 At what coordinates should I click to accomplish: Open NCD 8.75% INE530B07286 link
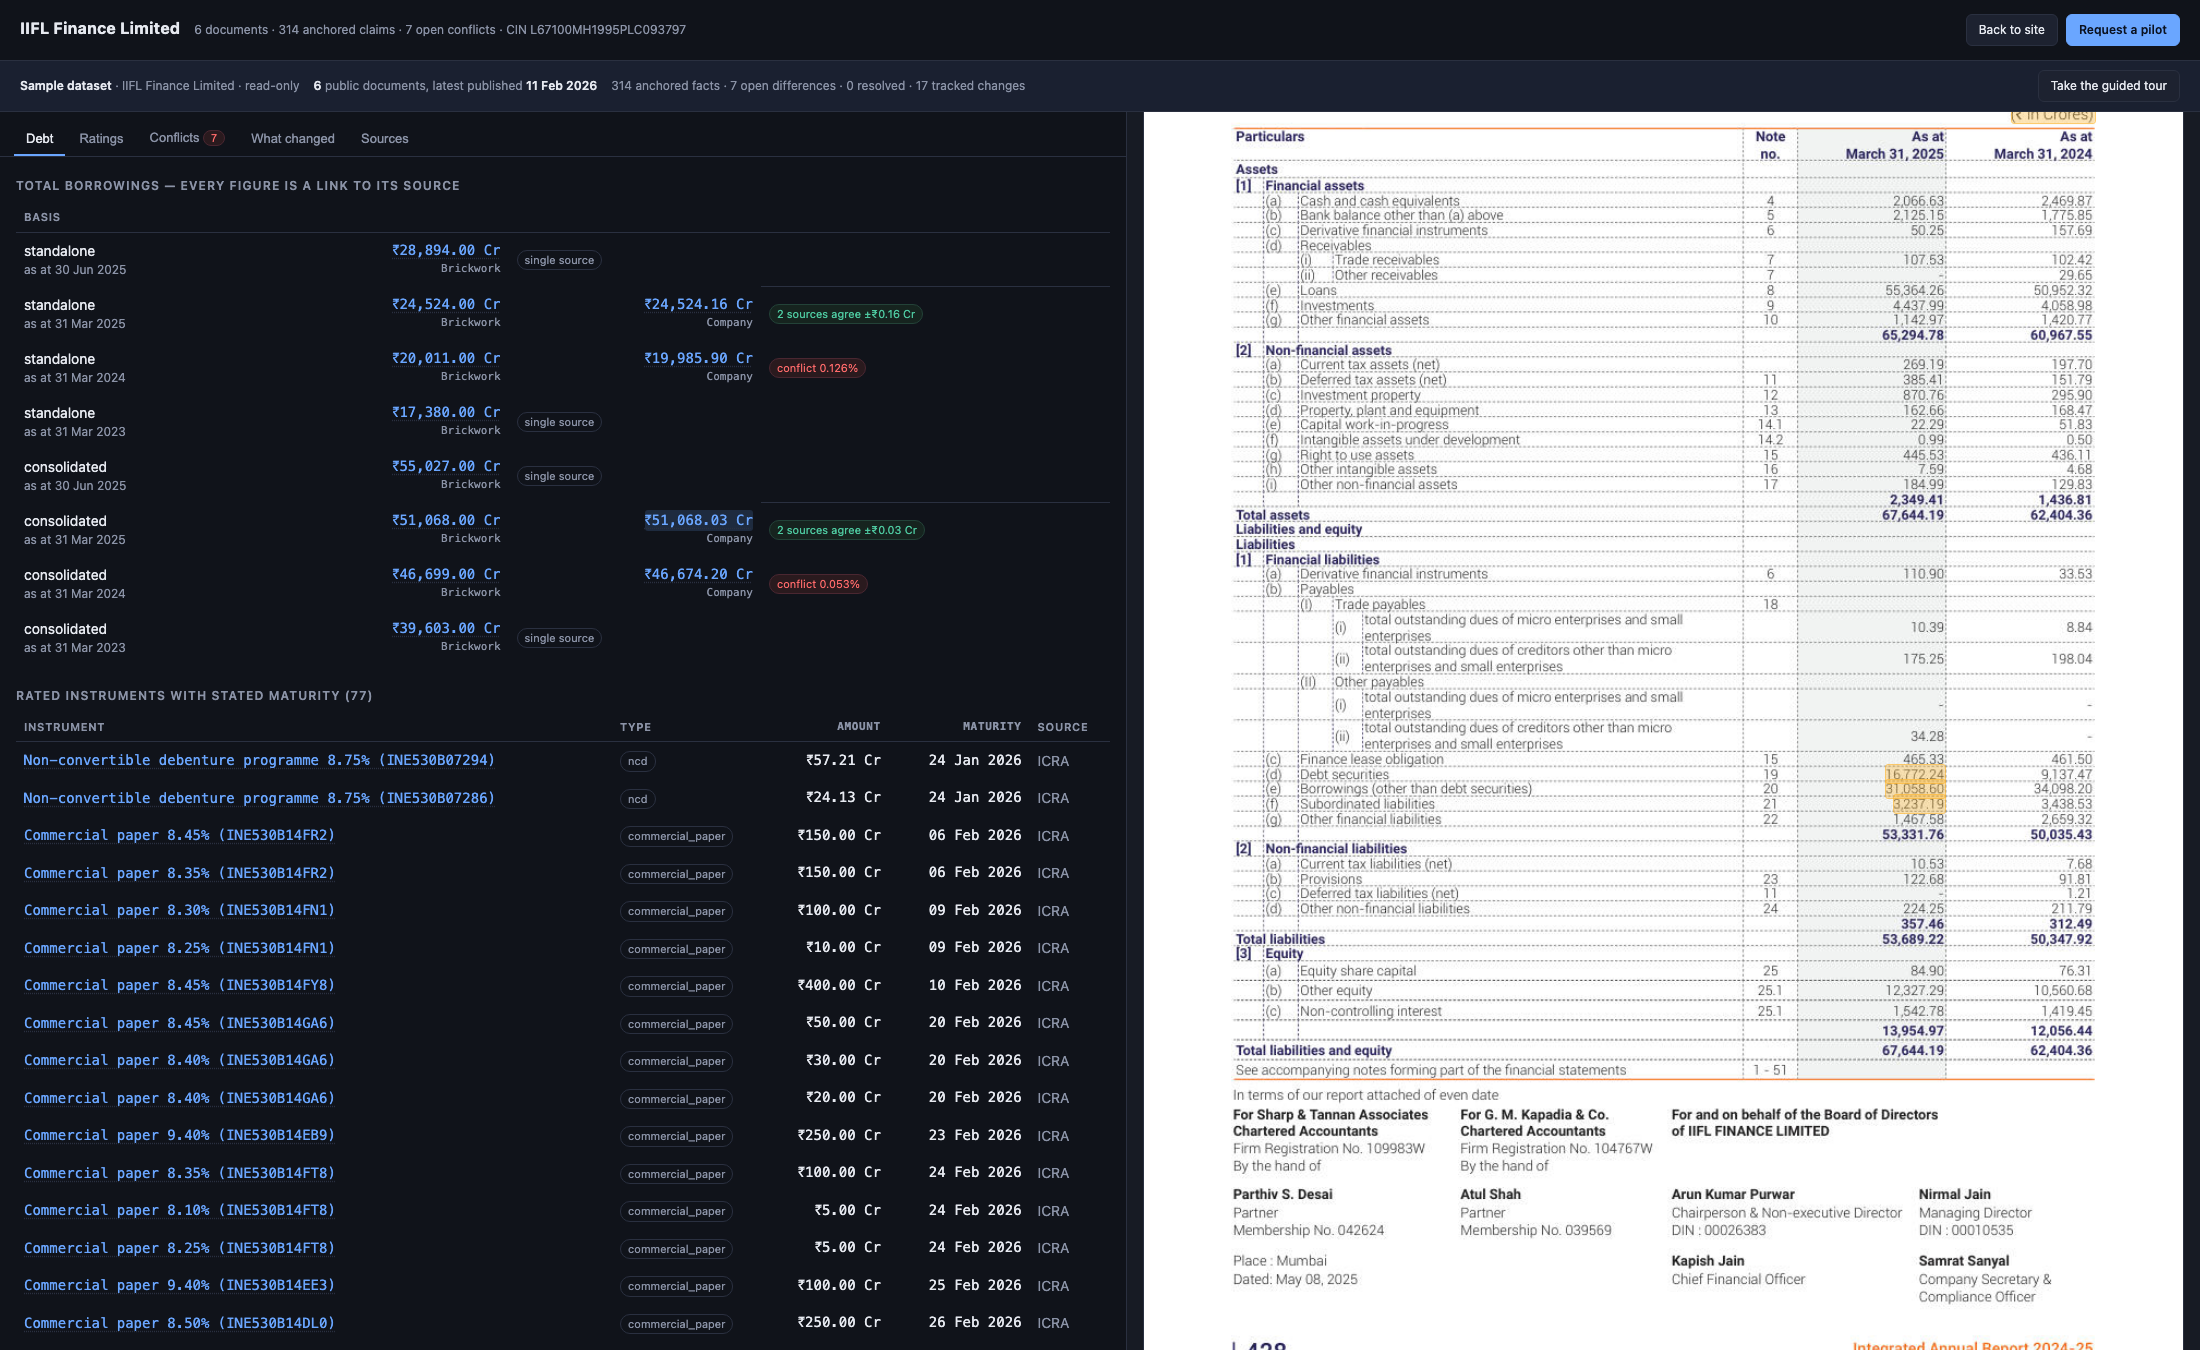pyautogui.click(x=259, y=798)
